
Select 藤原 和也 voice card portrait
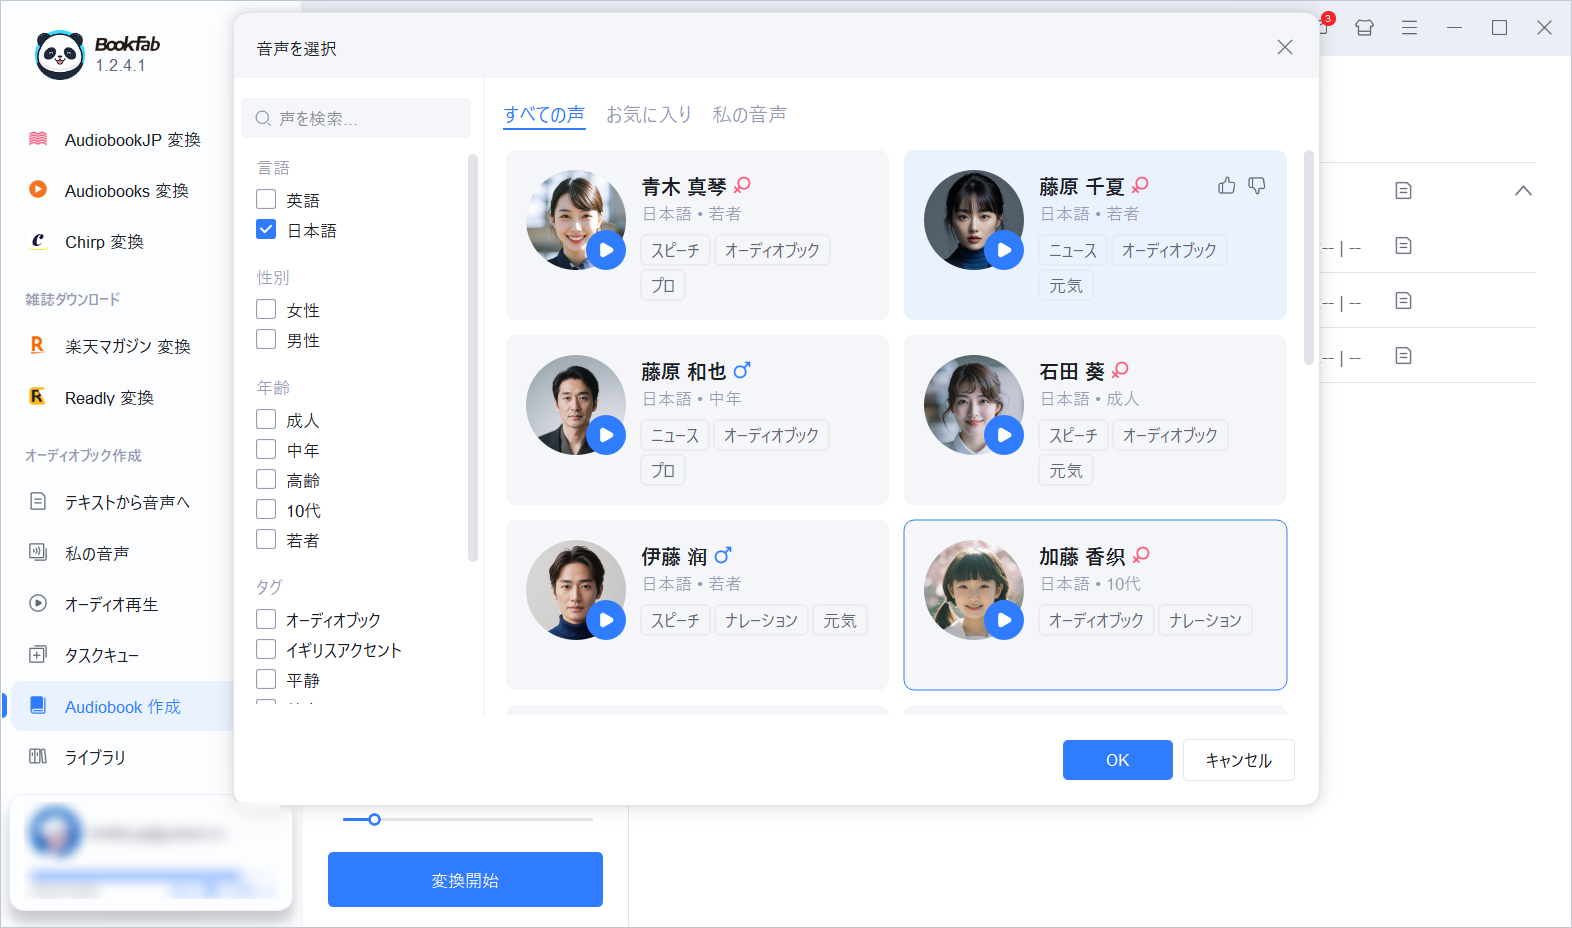point(576,405)
